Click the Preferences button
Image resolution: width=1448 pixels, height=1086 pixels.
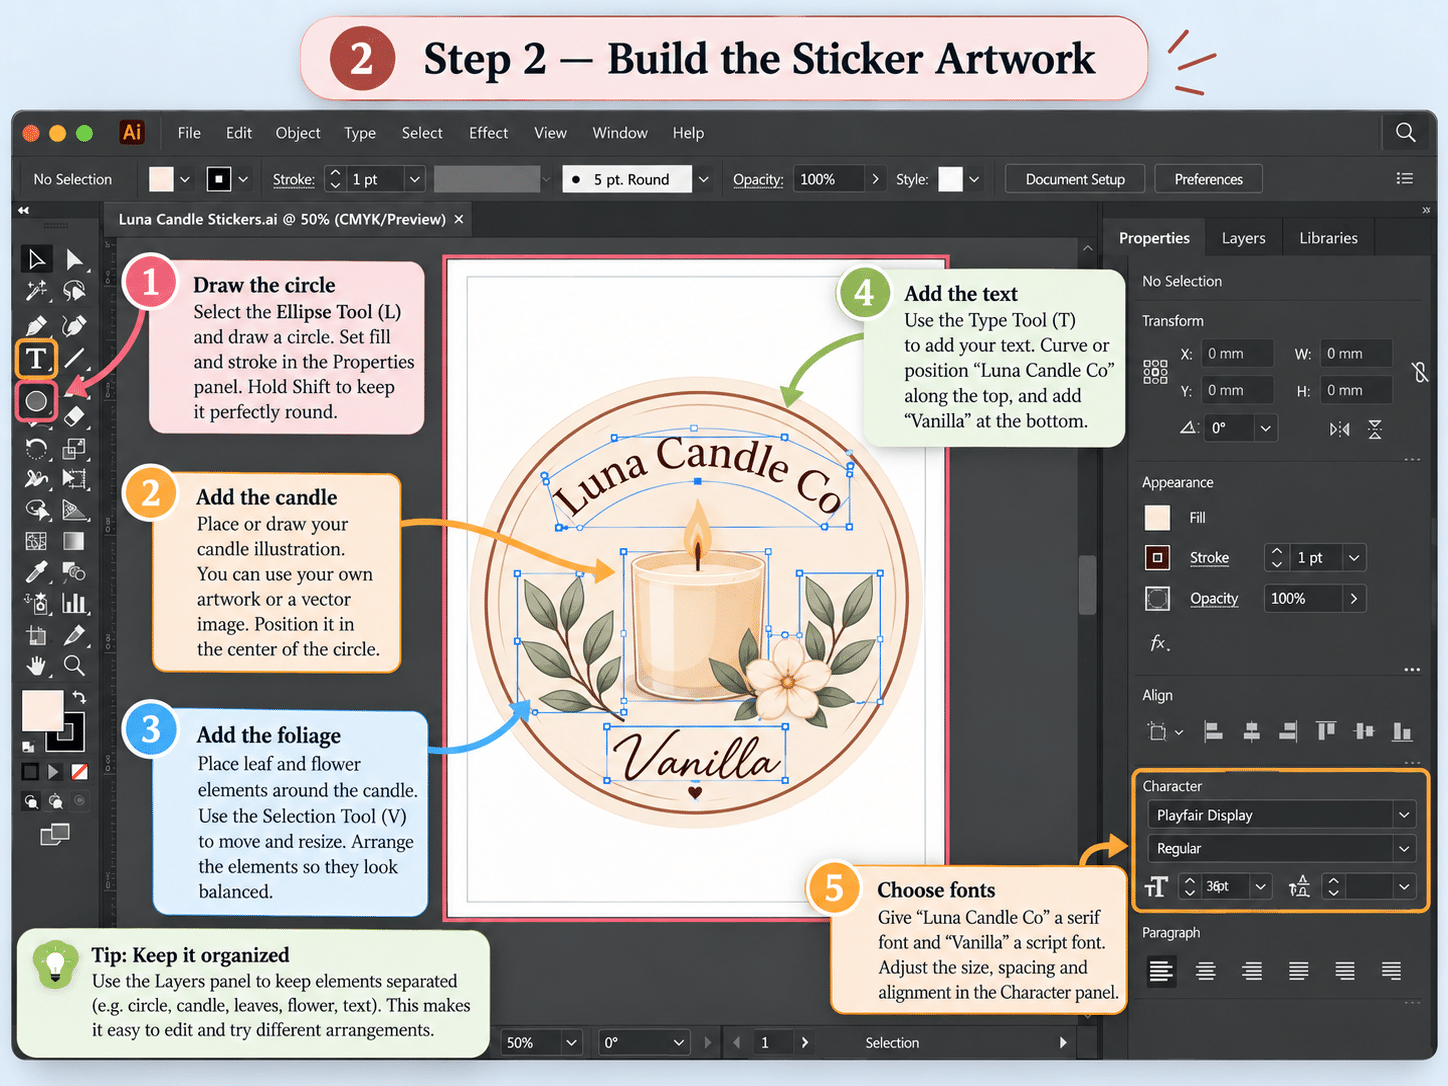tap(1208, 179)
